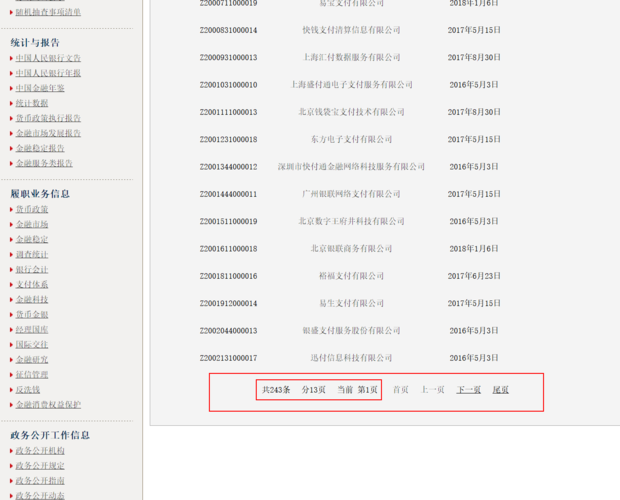Open 统计数据 sidebar link
Image resolution: width=620 pixels, height=500 pixels.
click(x=32, y=103)
